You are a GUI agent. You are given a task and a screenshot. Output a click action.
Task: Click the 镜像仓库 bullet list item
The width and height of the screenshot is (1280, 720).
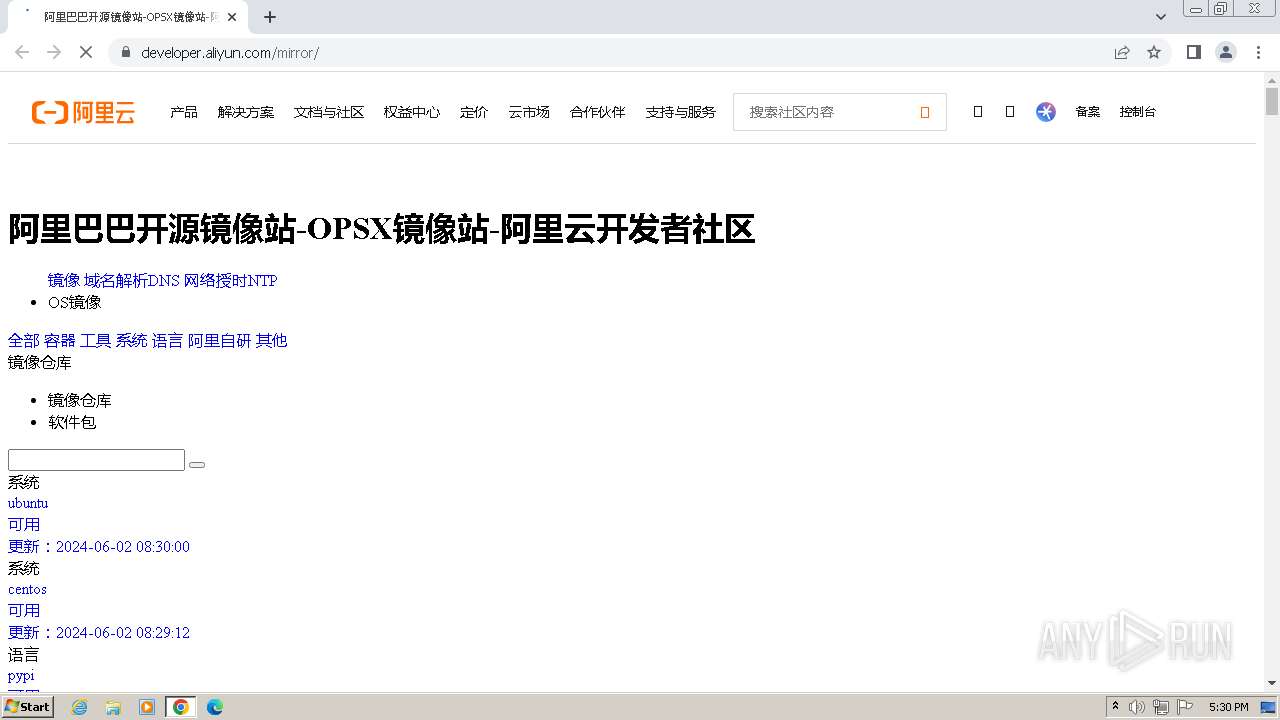coord(80,401)
